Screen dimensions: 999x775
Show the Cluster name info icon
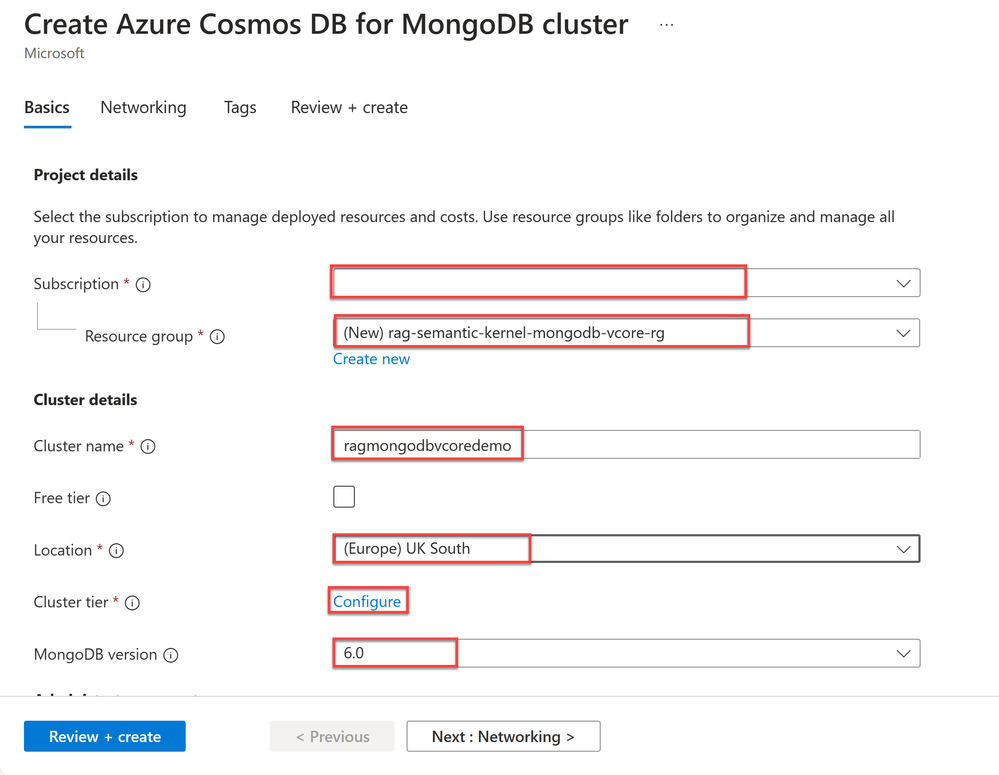coord(148,447)
